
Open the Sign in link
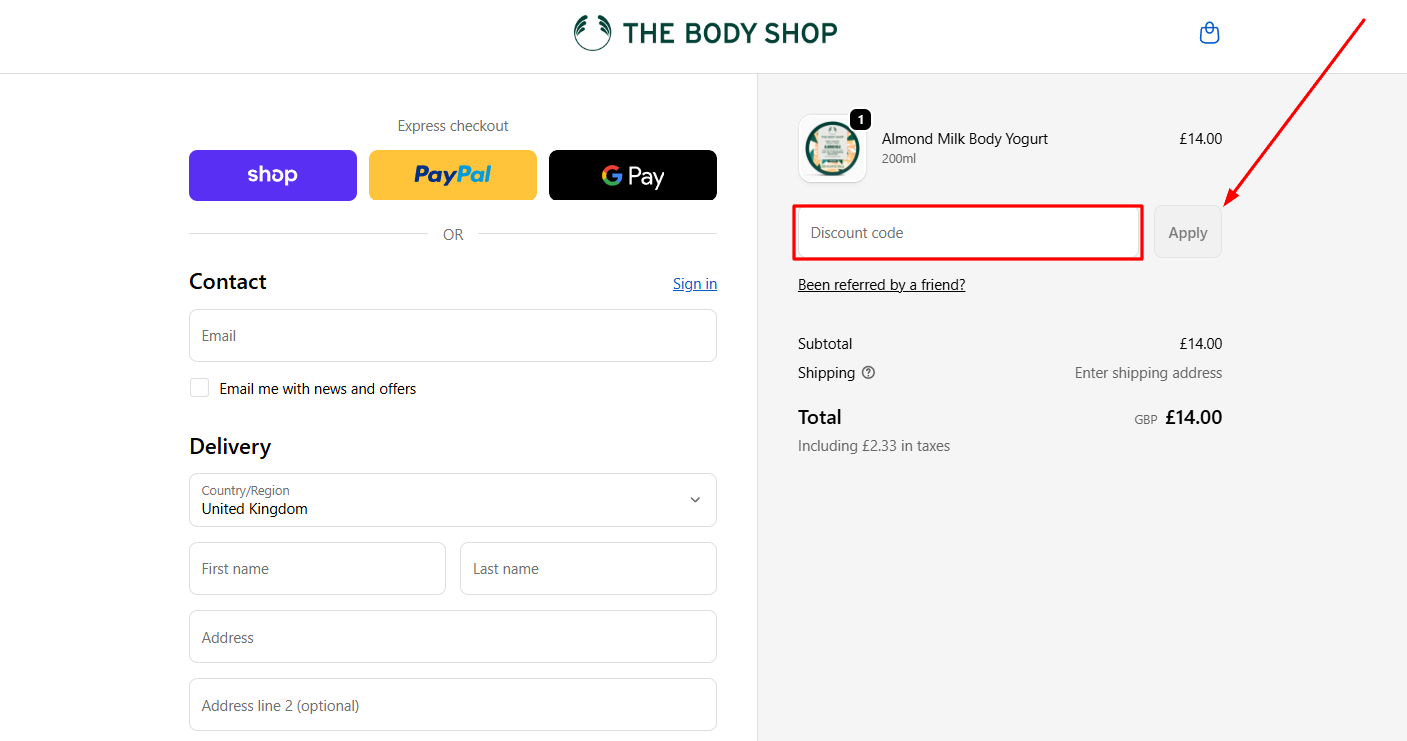point(695,284)
